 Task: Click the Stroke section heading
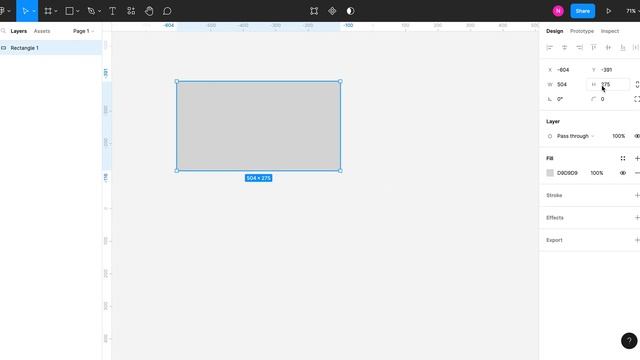pos(554,195)
